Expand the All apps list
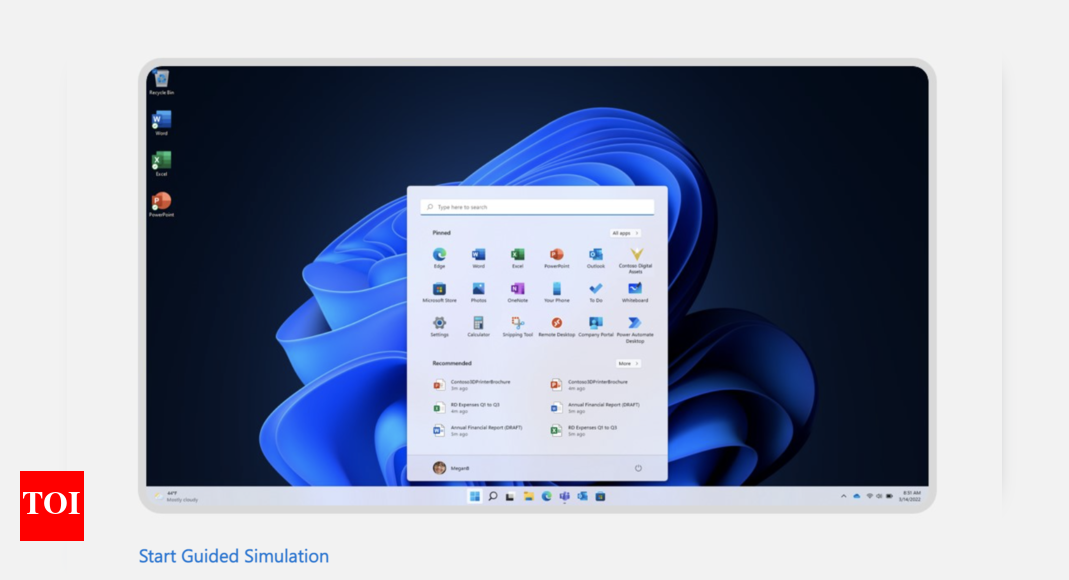The image size is (1069, 580). tap(625, 233)
